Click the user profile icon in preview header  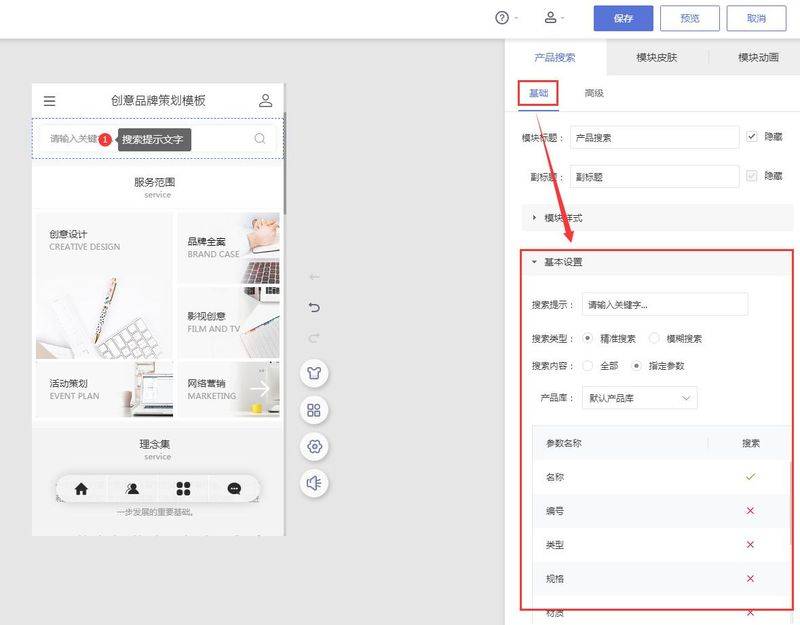265,100
